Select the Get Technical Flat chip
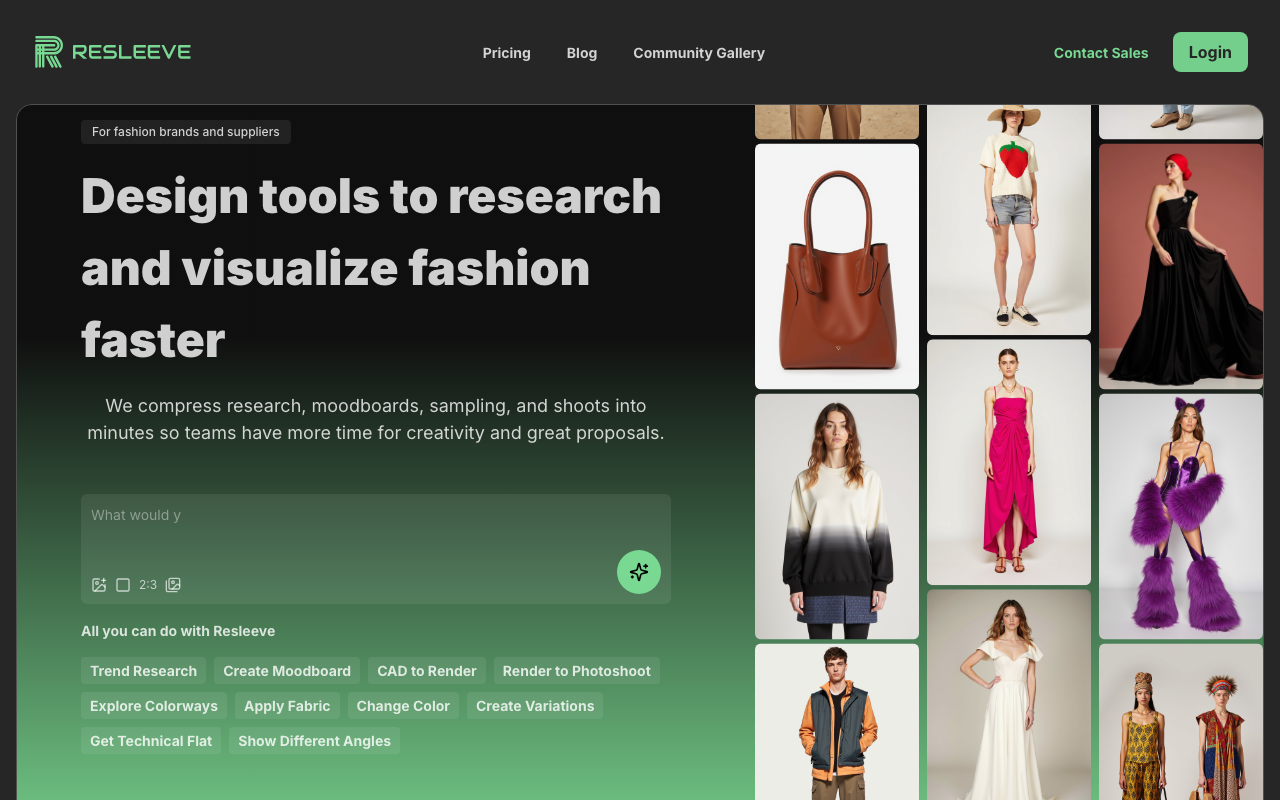 tap(151, 741)
